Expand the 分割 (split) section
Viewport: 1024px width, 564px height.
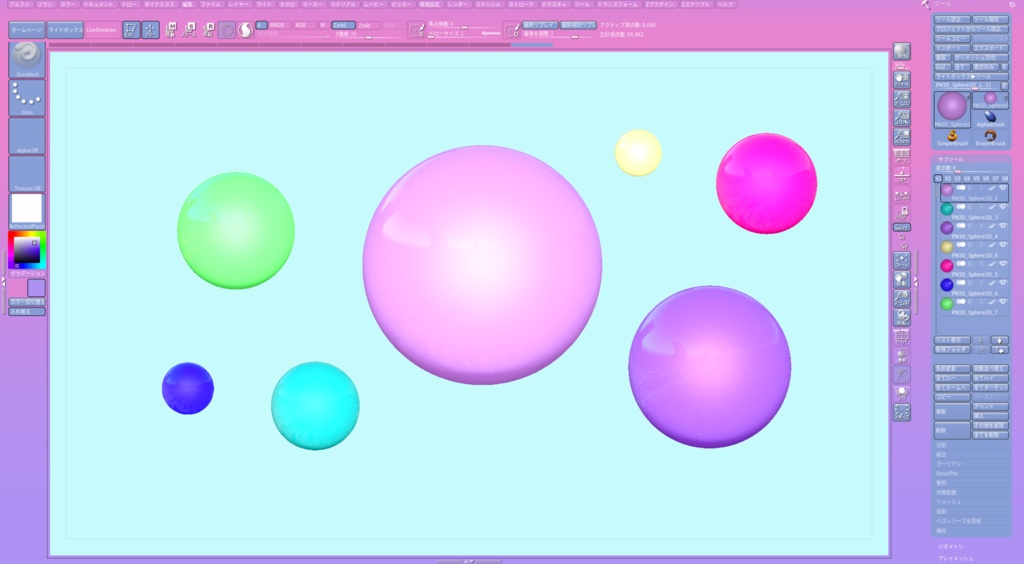pyautogui.click(x=941, y=445)
